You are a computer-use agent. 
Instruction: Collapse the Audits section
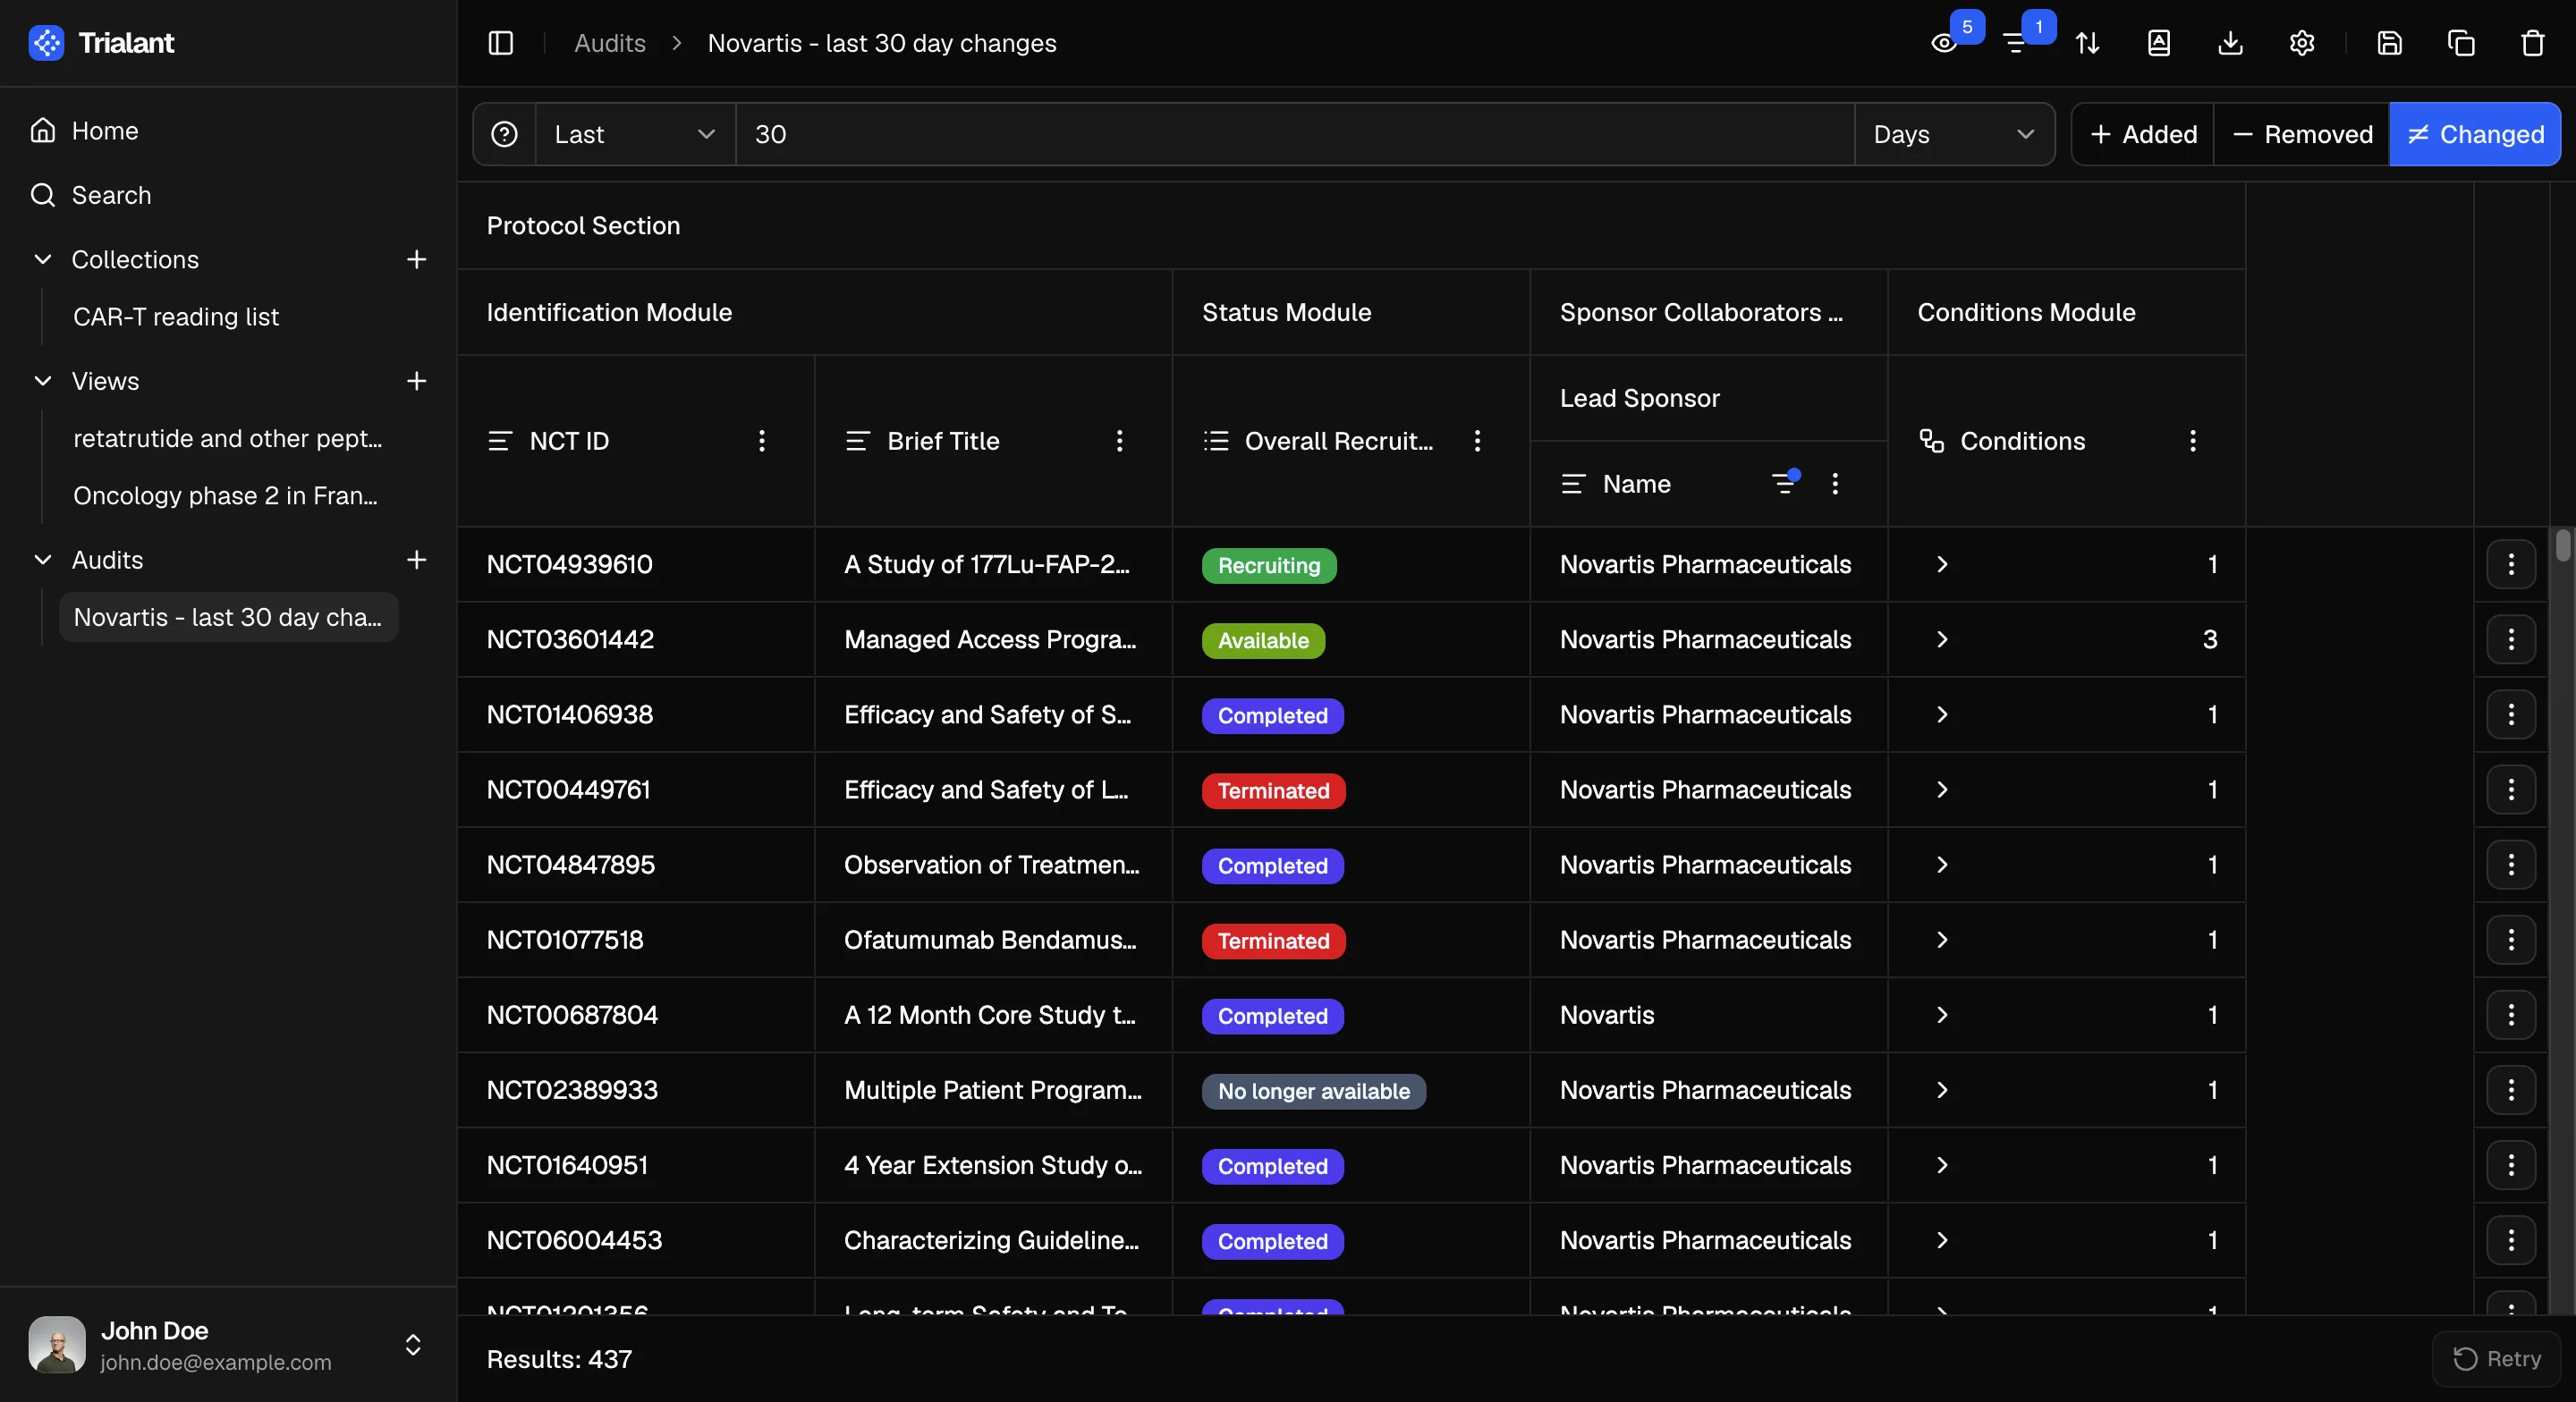(43, 560)
